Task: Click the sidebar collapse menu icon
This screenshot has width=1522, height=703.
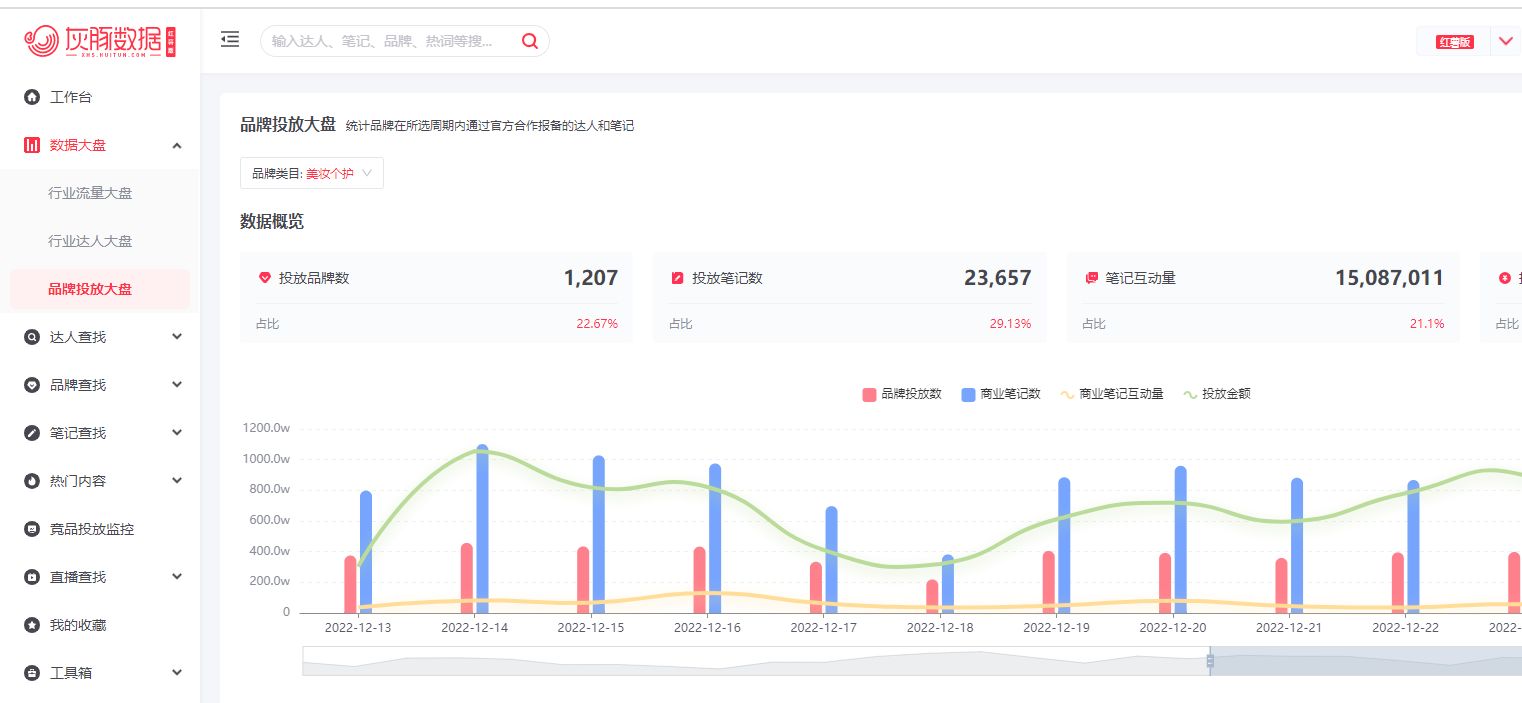Action: click(230, 40)
